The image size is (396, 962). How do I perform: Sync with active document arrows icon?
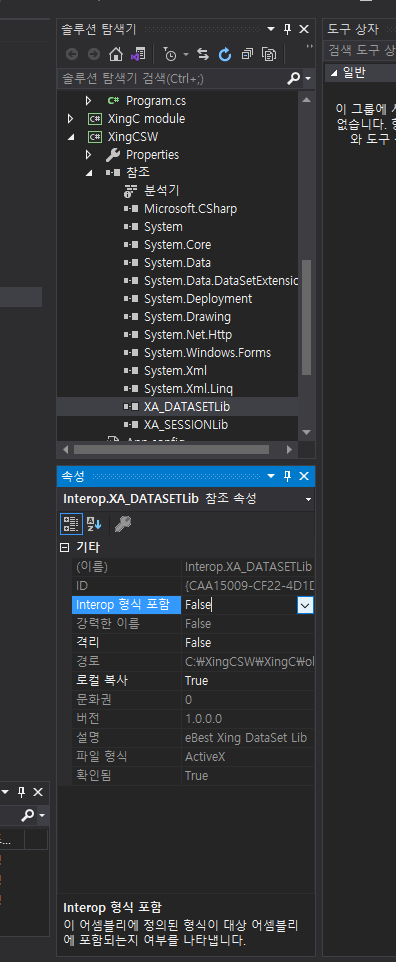203,55
